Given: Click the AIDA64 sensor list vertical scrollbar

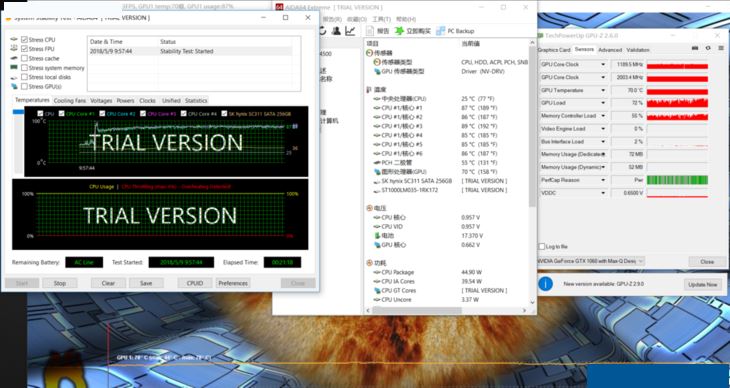Looking at the screenshot, I should 533,126.
